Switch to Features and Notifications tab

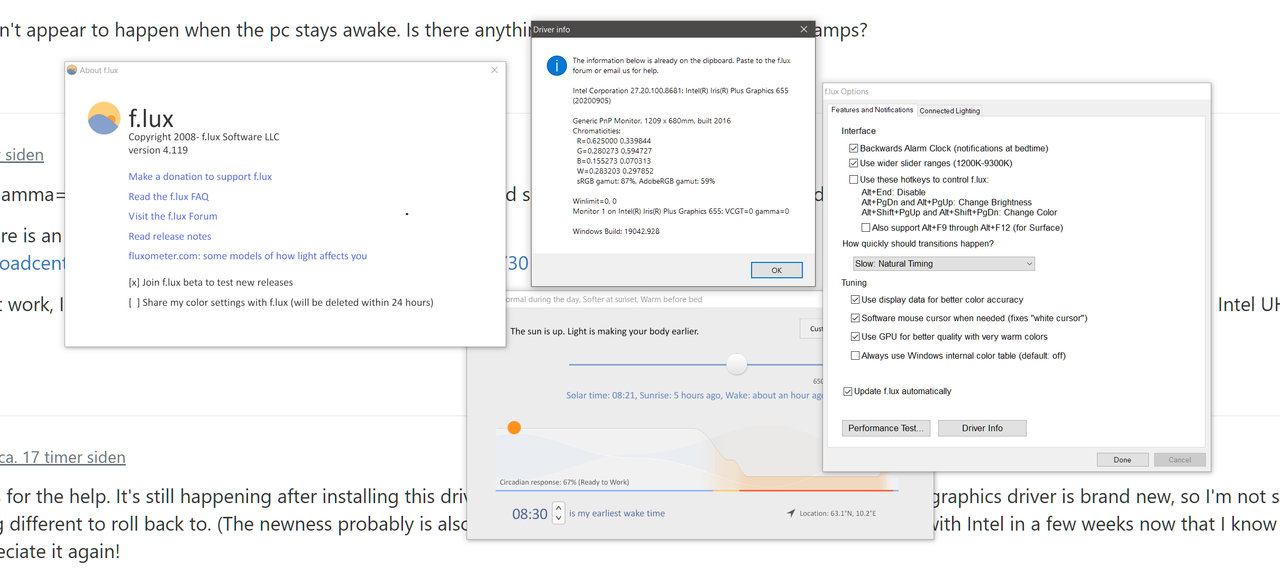tap(872, 110)
